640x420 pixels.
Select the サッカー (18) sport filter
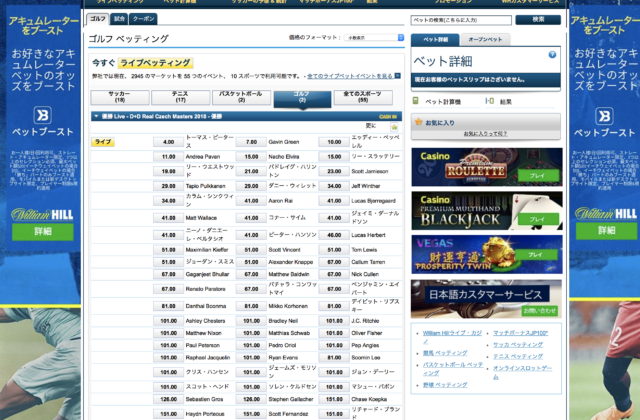pos(119,97)
